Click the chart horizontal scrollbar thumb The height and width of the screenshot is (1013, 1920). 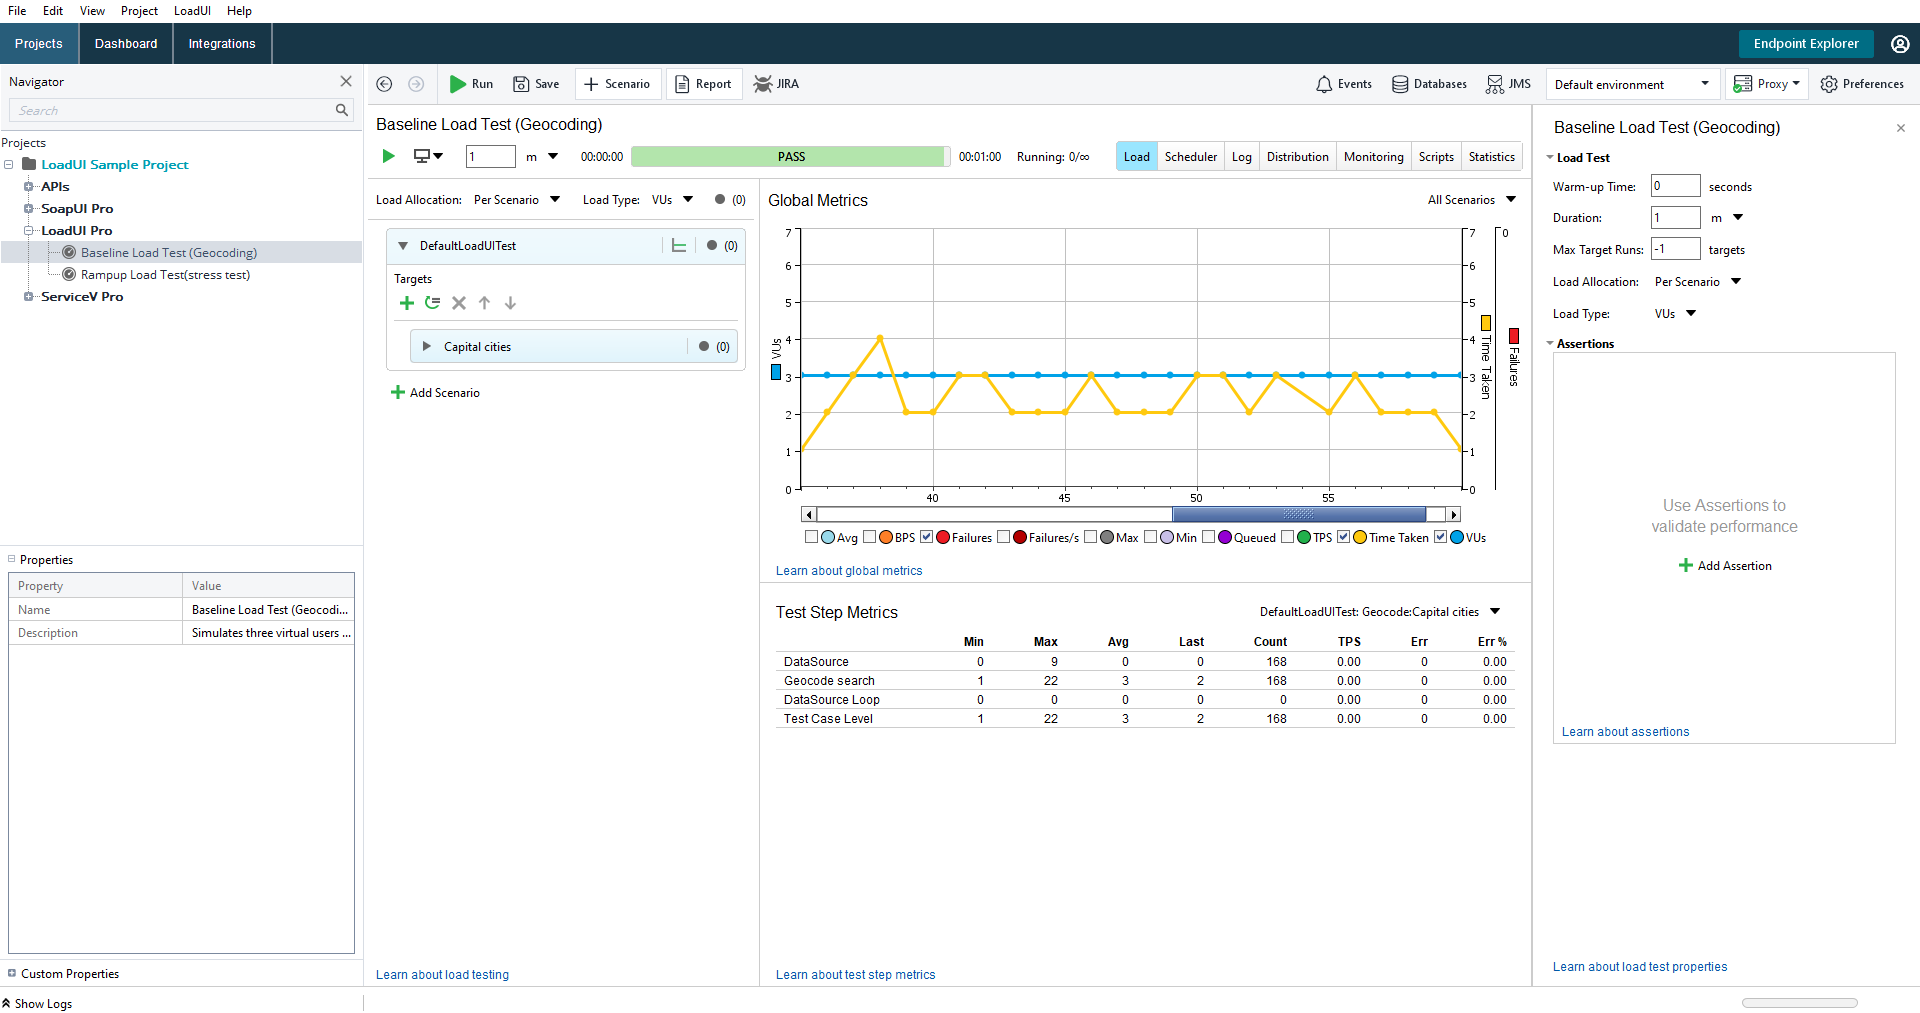1299,514
